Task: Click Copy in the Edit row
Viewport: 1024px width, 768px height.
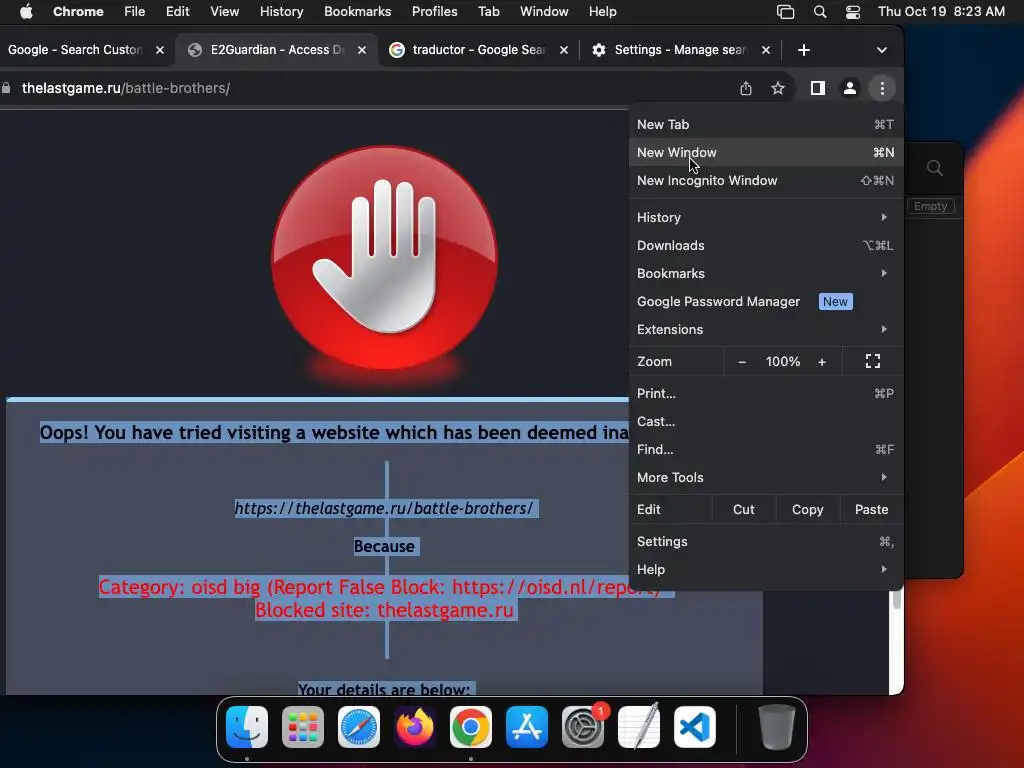Action: click(x=807, y=509)
